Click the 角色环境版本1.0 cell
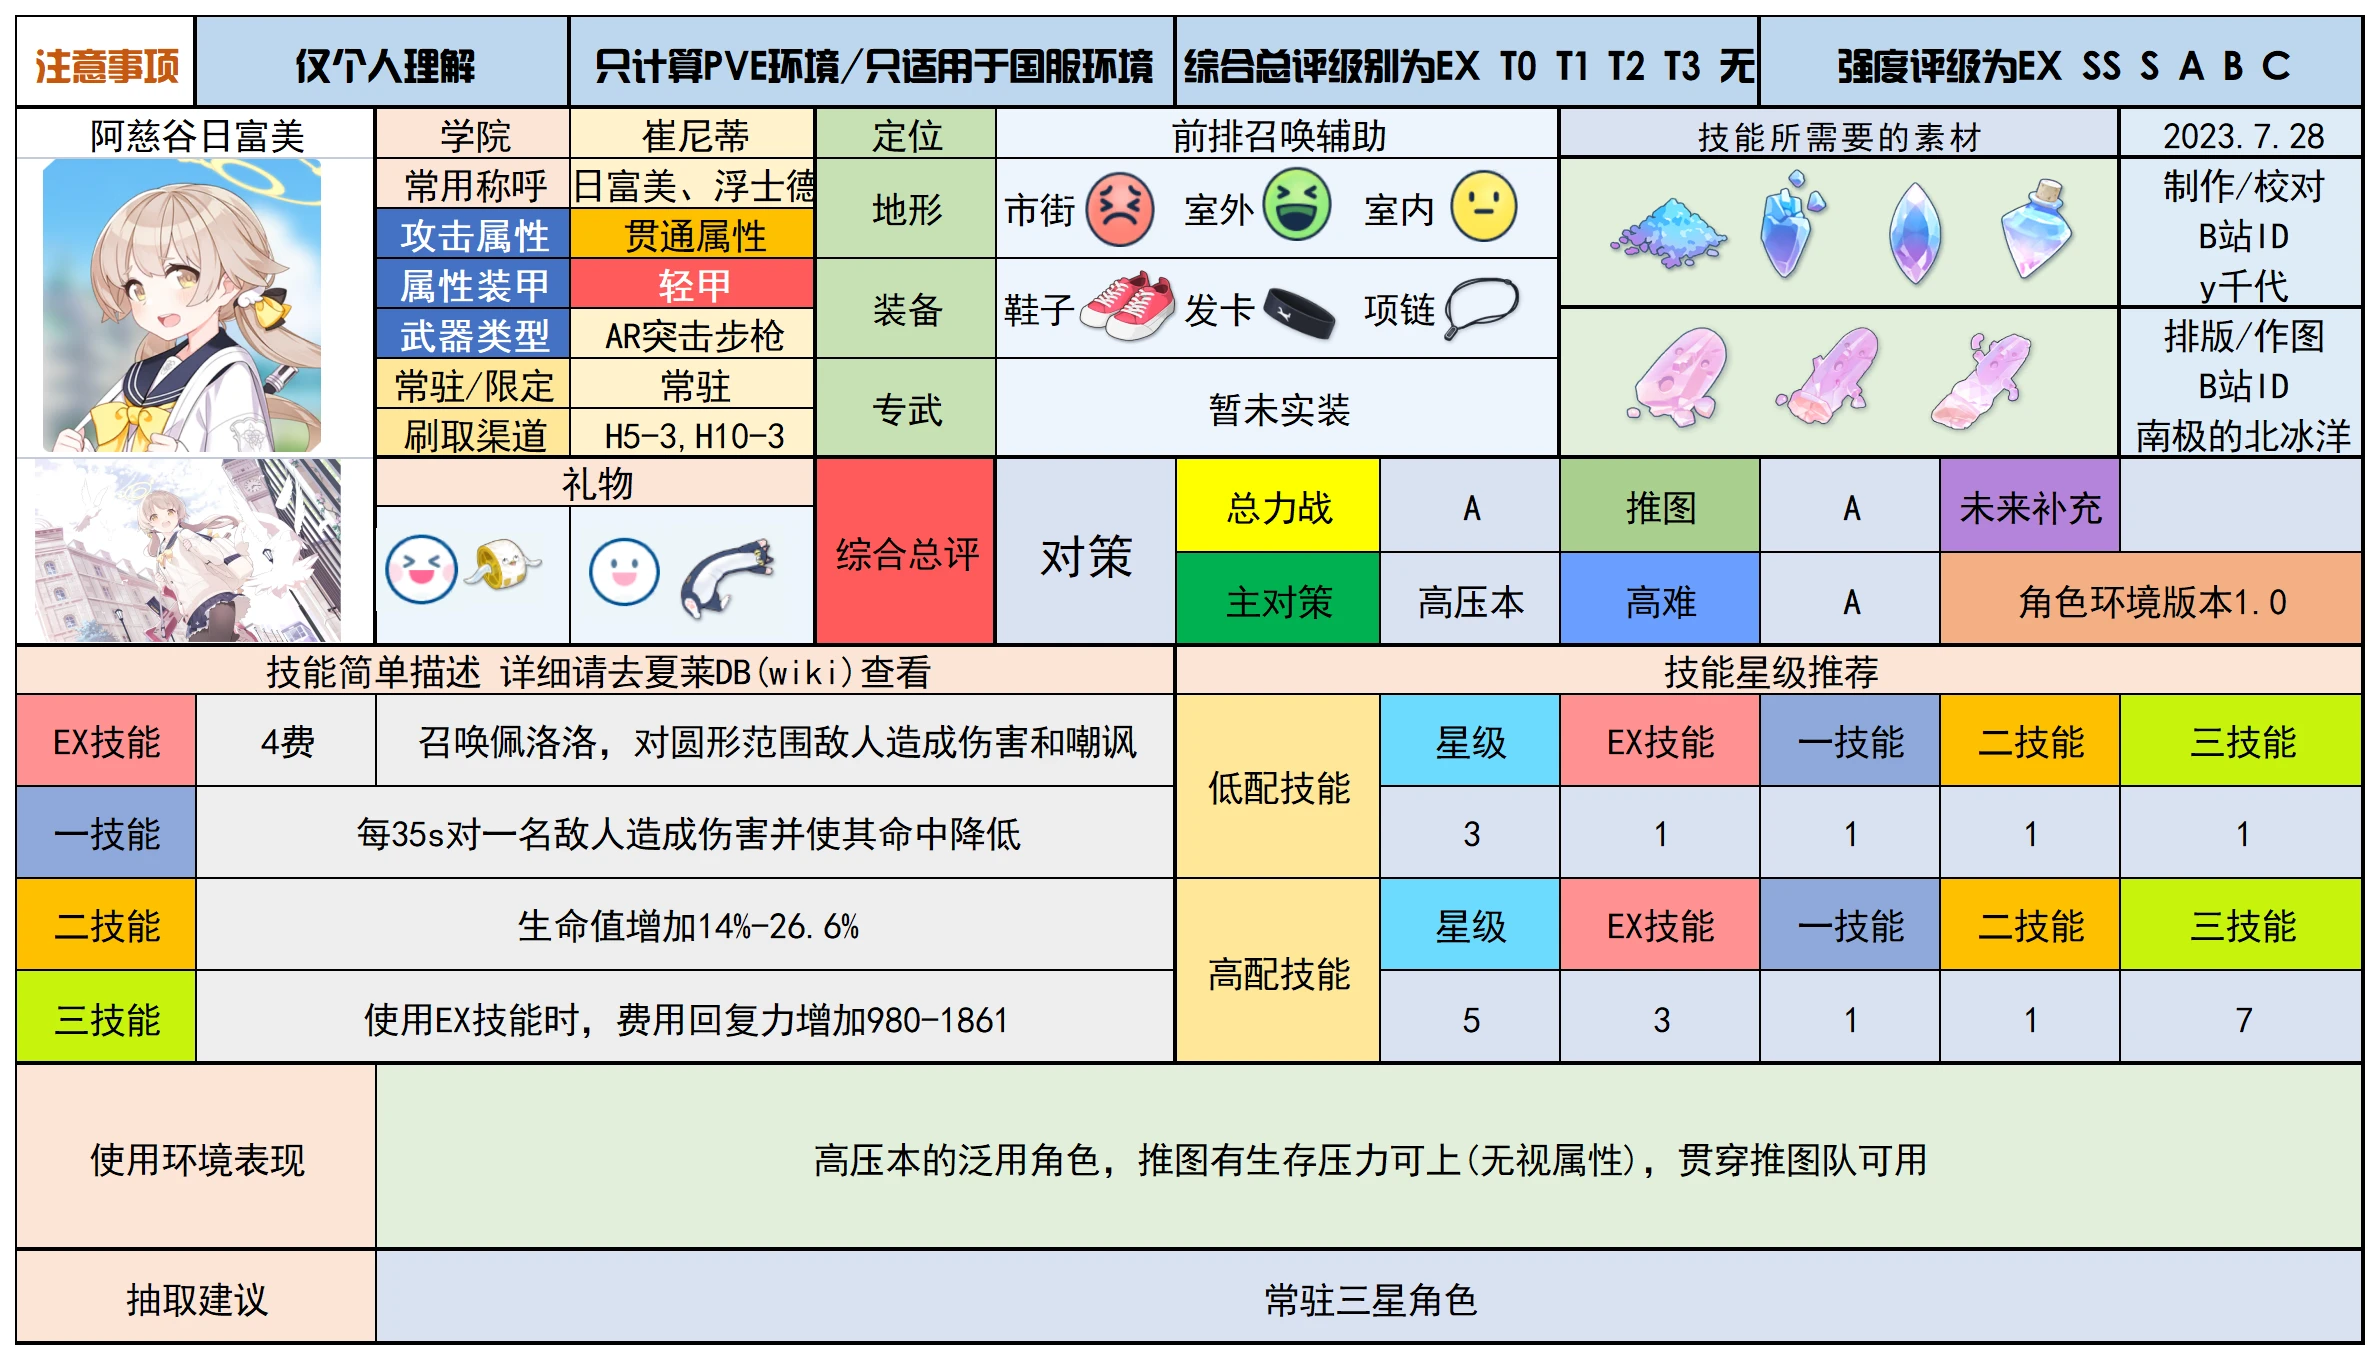Viewport: 2380px width, 1360px height. click(x=2150, y=601)
